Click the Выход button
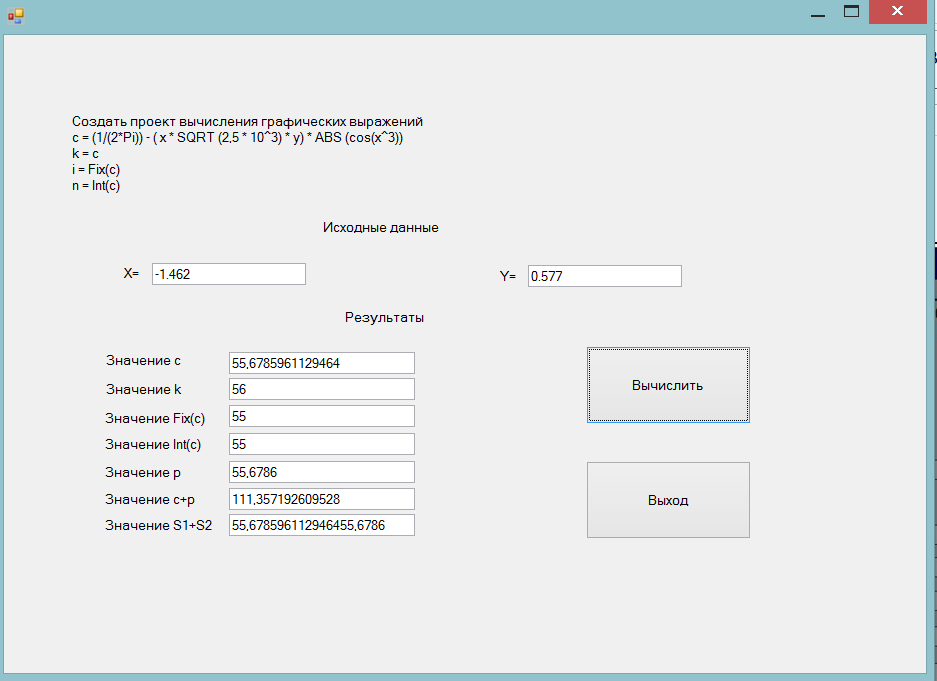Image resolution: width=937 pixels, height=681 pixels. click(x=668, y=500)
